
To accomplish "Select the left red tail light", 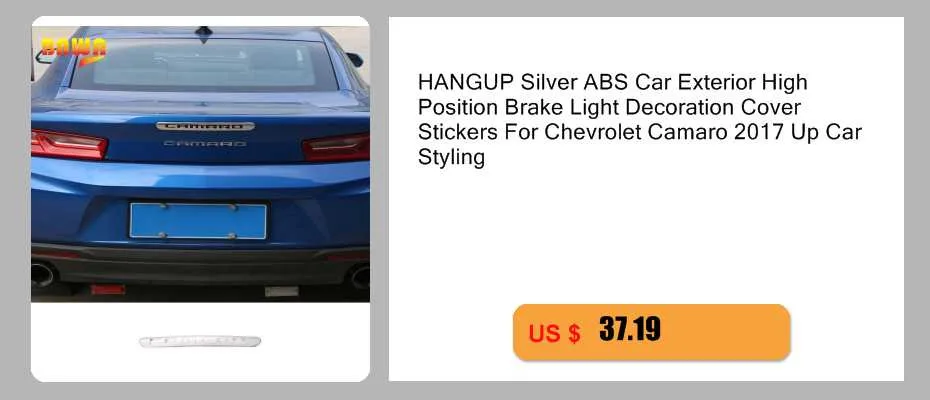I will coord(69,145).
